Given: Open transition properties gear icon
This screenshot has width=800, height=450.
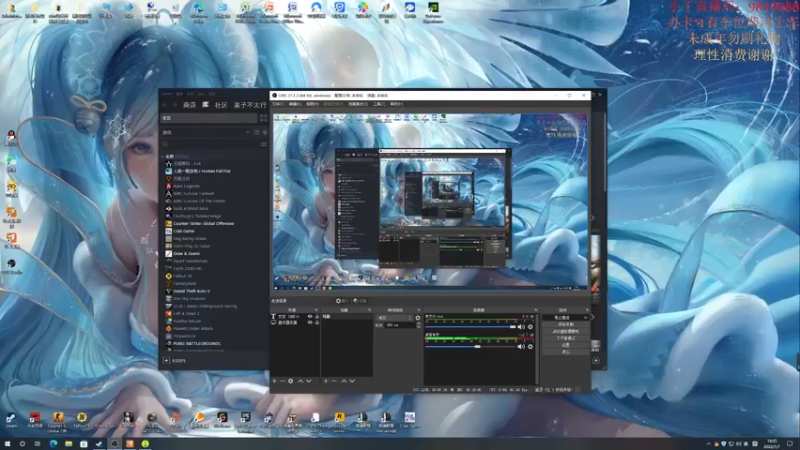Looking at the screenshot, I should pyautogui.click(x=418, y=318).
